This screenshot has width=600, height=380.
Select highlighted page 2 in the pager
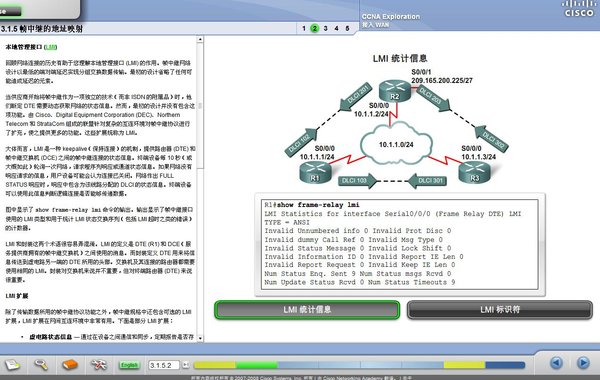coord(315,28)
